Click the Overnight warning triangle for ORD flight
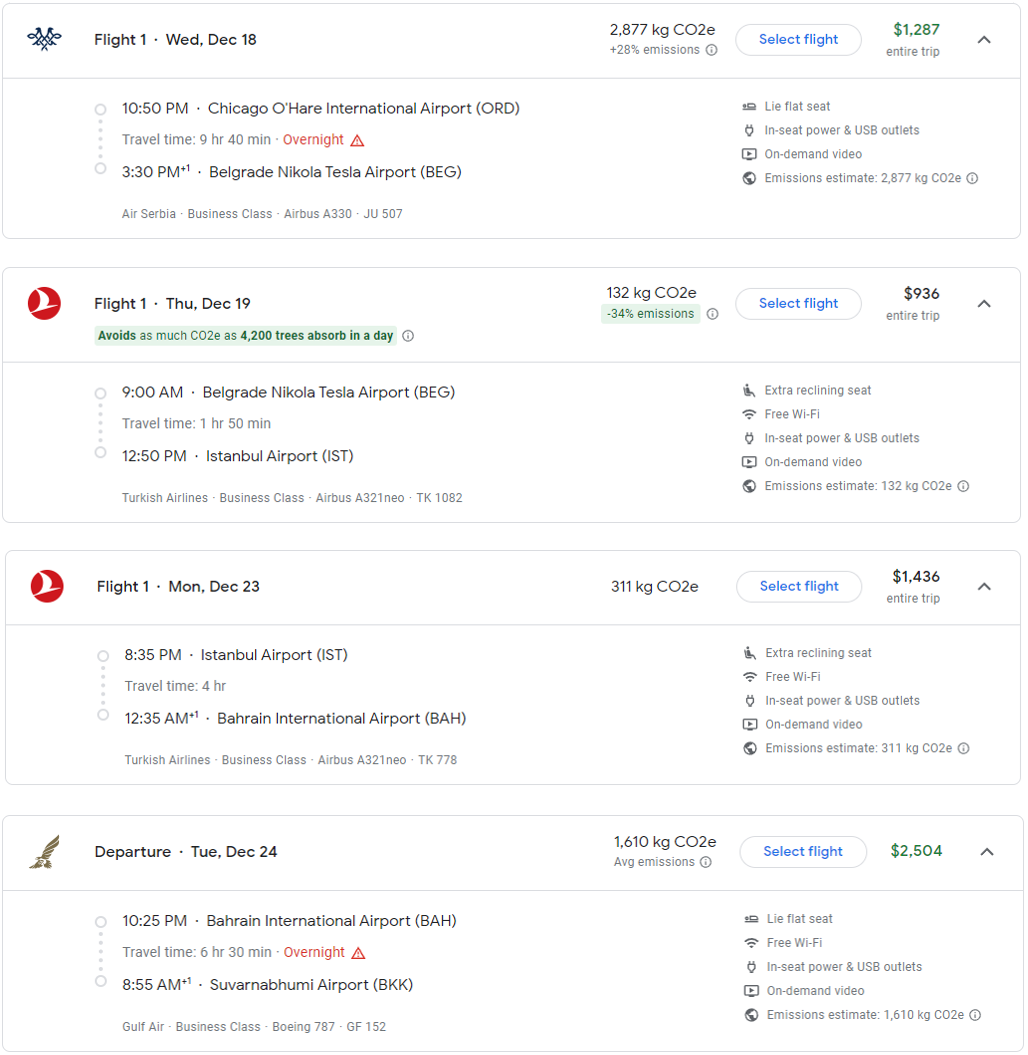 point(357,140)
